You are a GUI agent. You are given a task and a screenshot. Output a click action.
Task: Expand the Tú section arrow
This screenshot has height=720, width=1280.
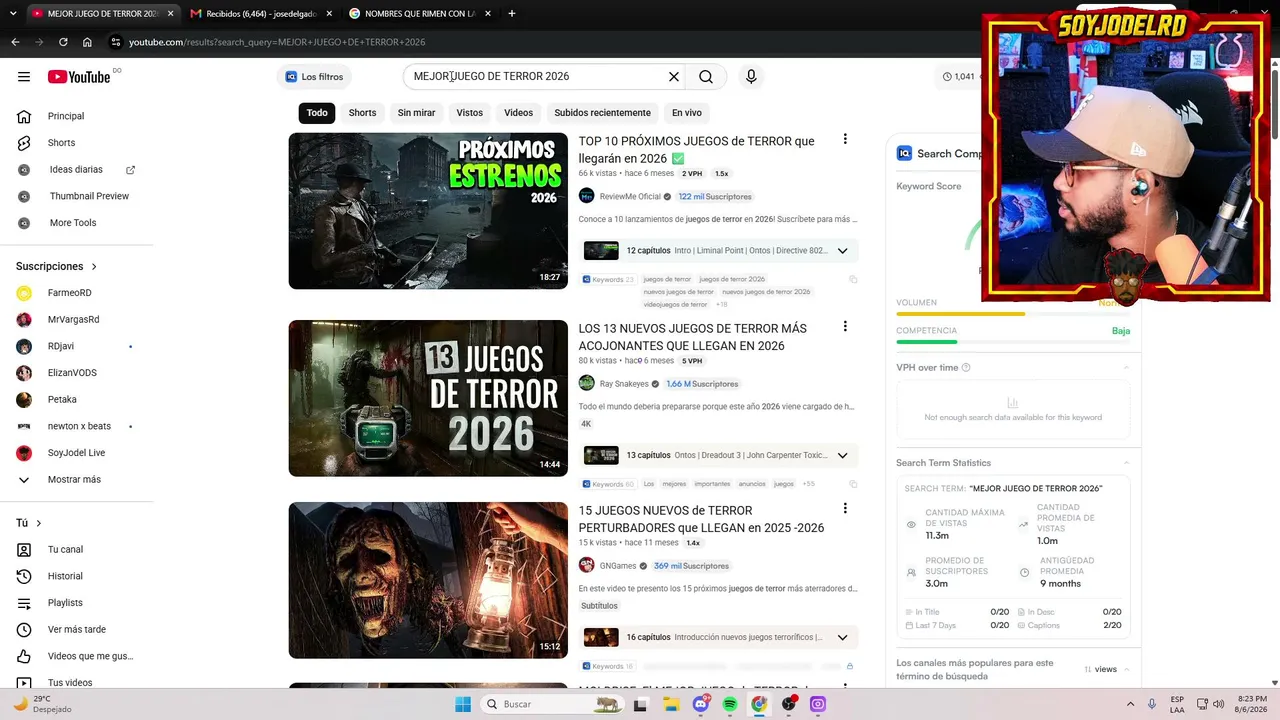39,523
